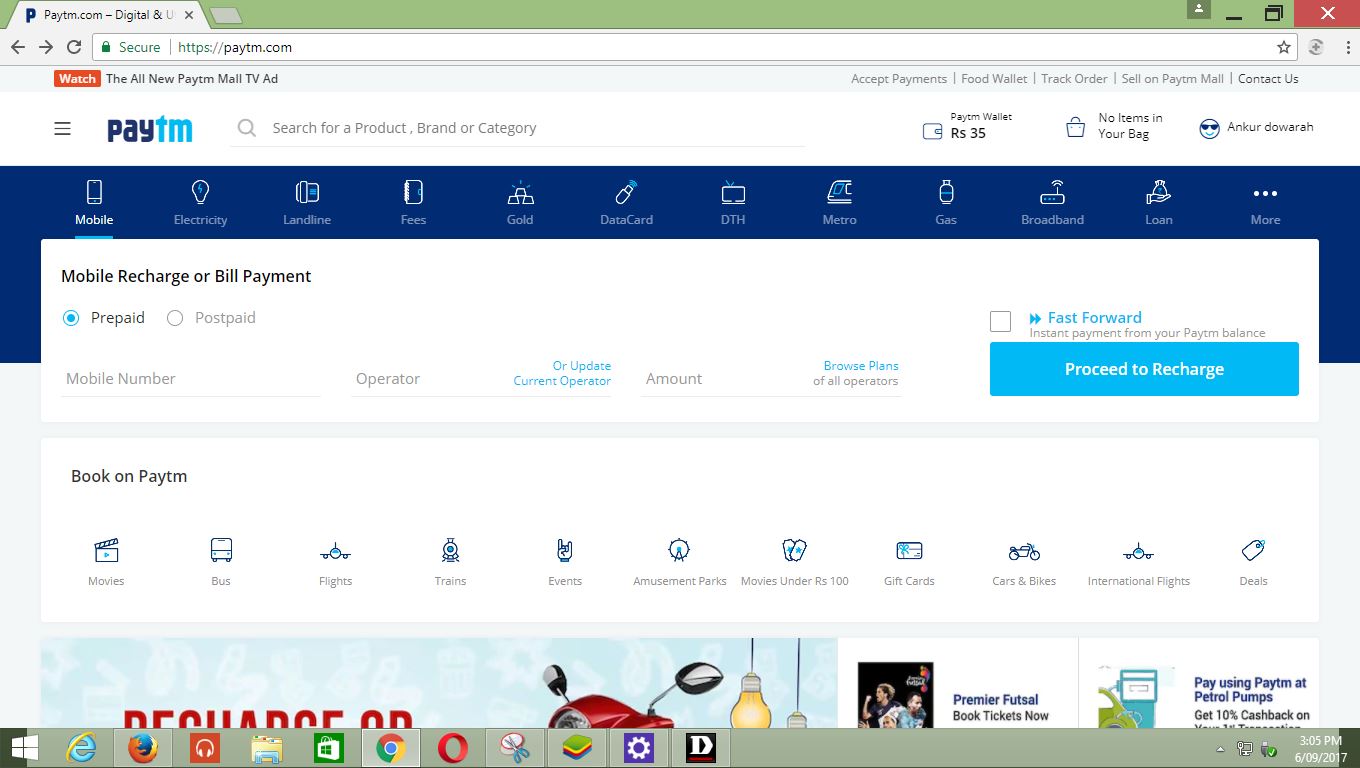Screen dimensions: 1360x768
Task: Open the Premier Futsal banner thumbnail
Action: point(895,694)
